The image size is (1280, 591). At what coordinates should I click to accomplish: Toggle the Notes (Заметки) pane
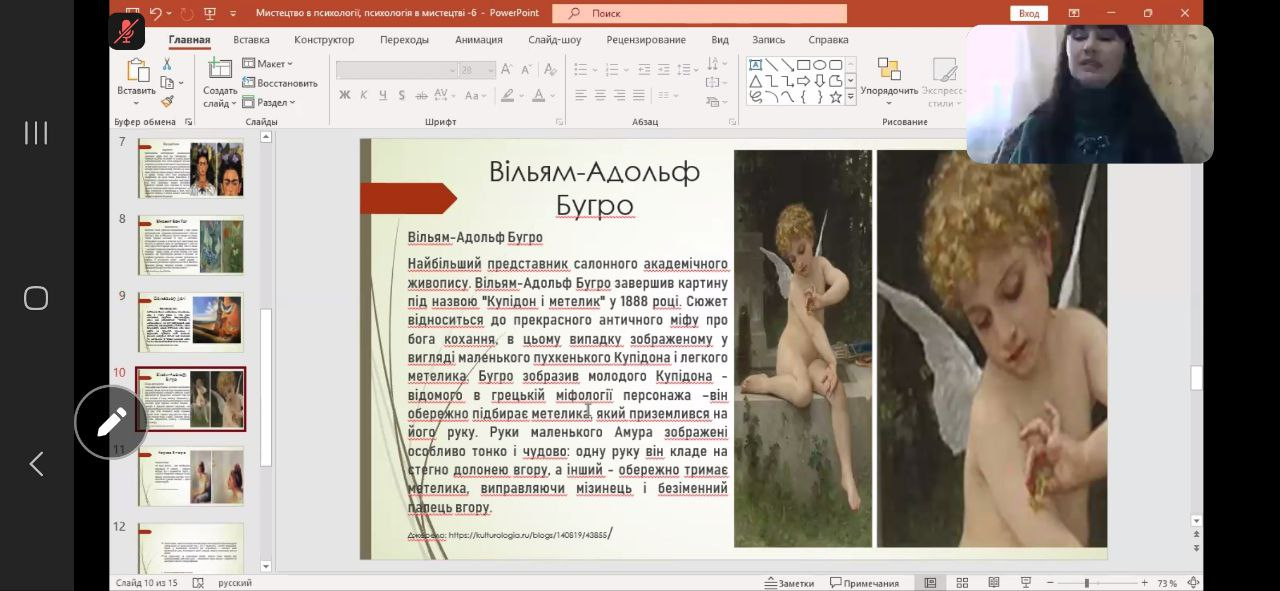tap(789, 583)
